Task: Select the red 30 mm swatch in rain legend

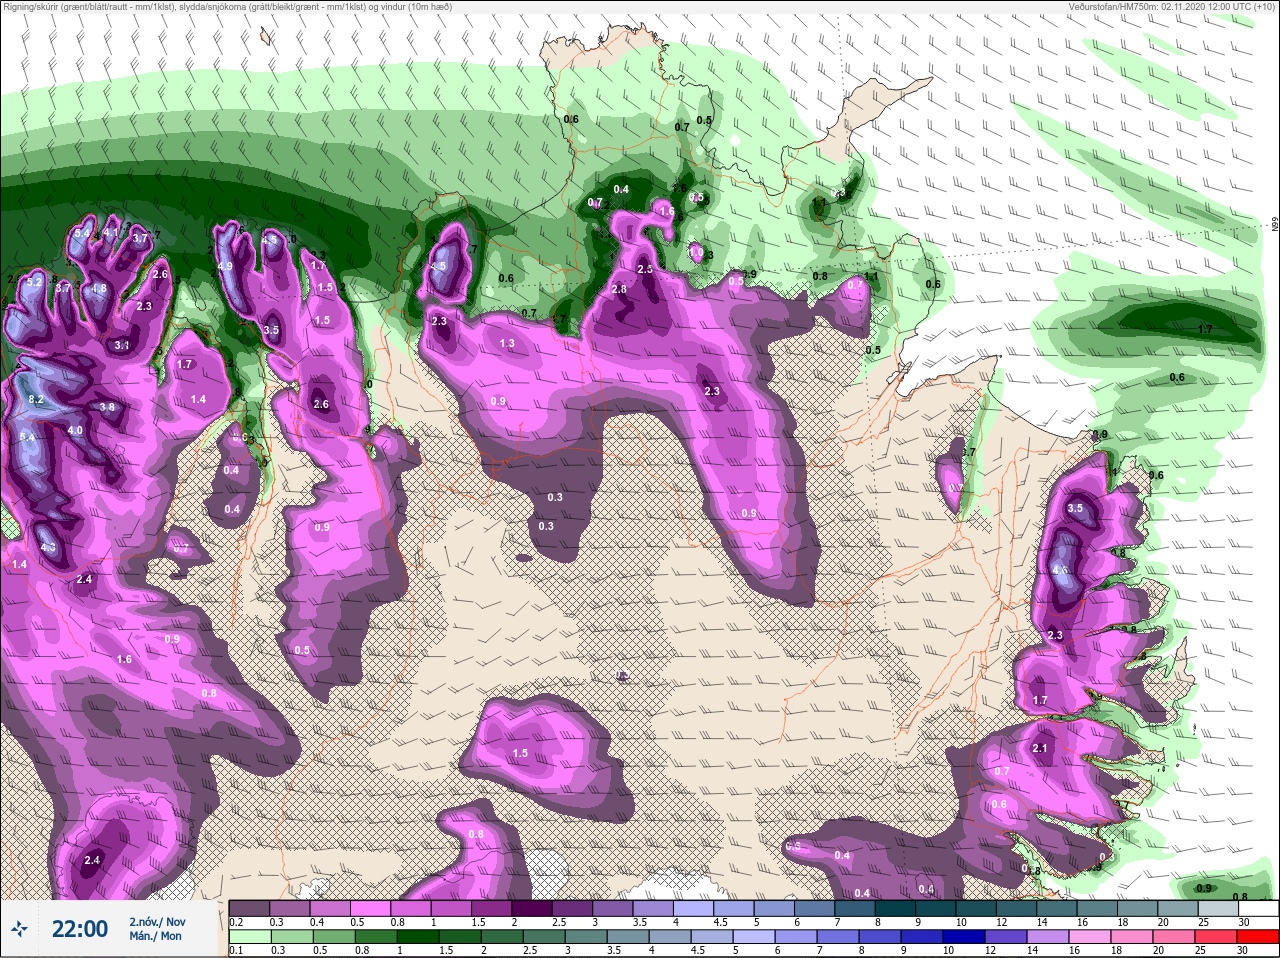Action: [x=1256, y=937]
